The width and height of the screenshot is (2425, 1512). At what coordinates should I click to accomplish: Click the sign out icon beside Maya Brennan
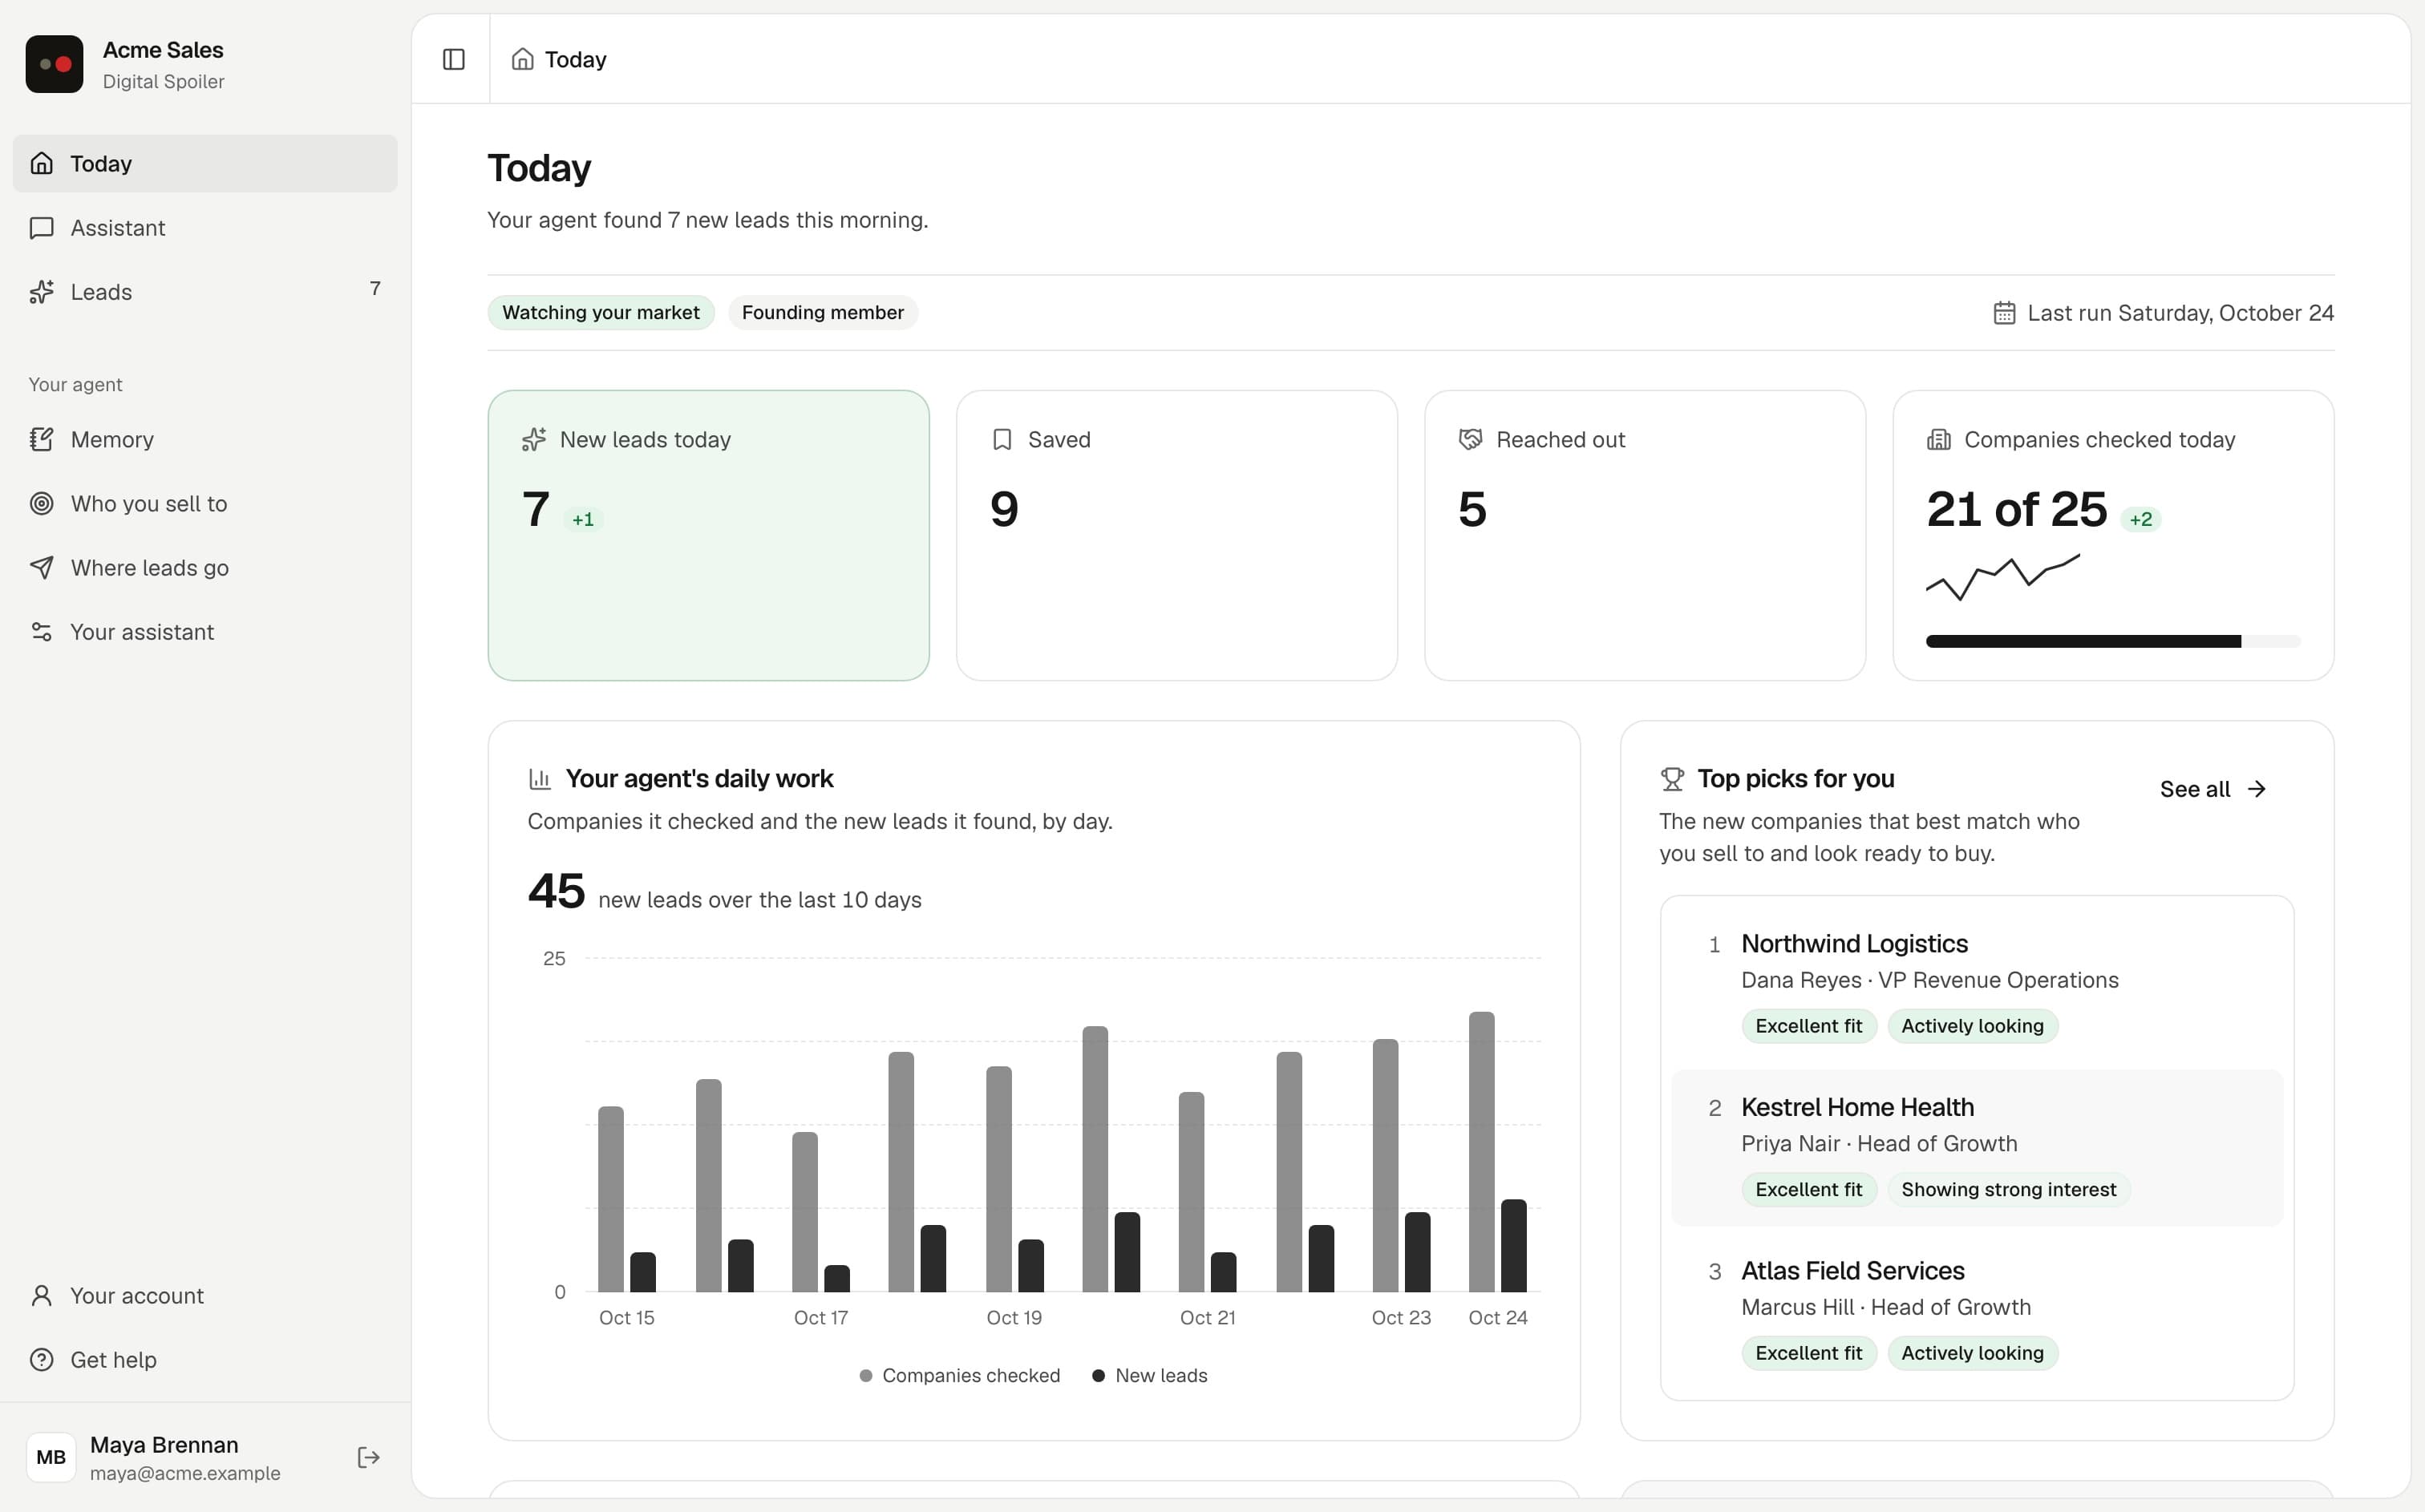coord(368,1457)
